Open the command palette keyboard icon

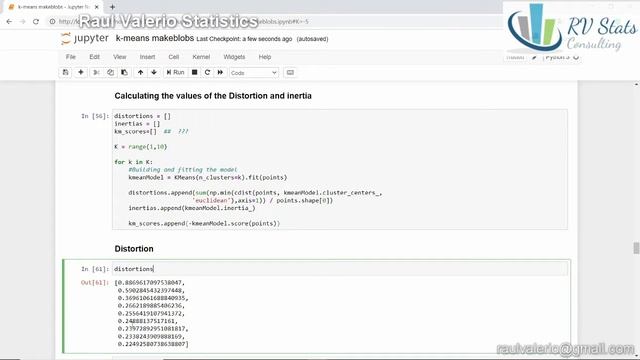(290, 72)
